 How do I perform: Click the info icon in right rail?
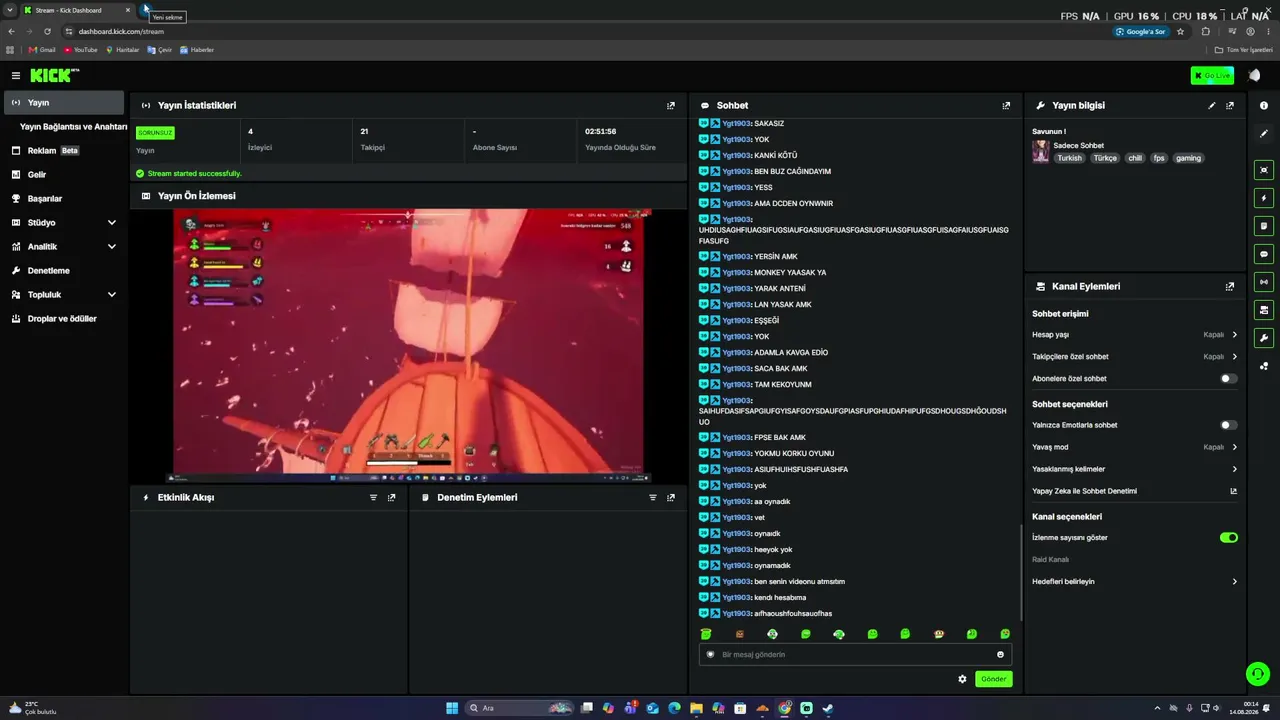pyautogui.click(x=1264, y=105)
